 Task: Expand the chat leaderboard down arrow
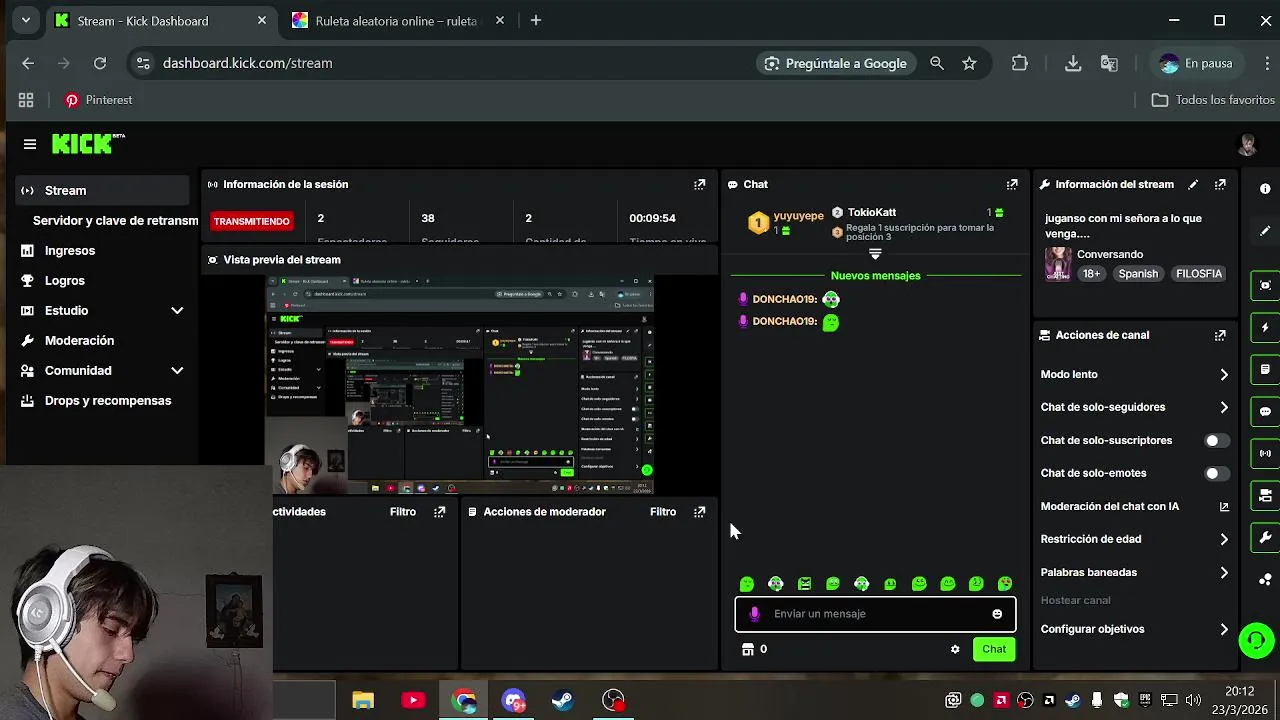pos(875,254)
